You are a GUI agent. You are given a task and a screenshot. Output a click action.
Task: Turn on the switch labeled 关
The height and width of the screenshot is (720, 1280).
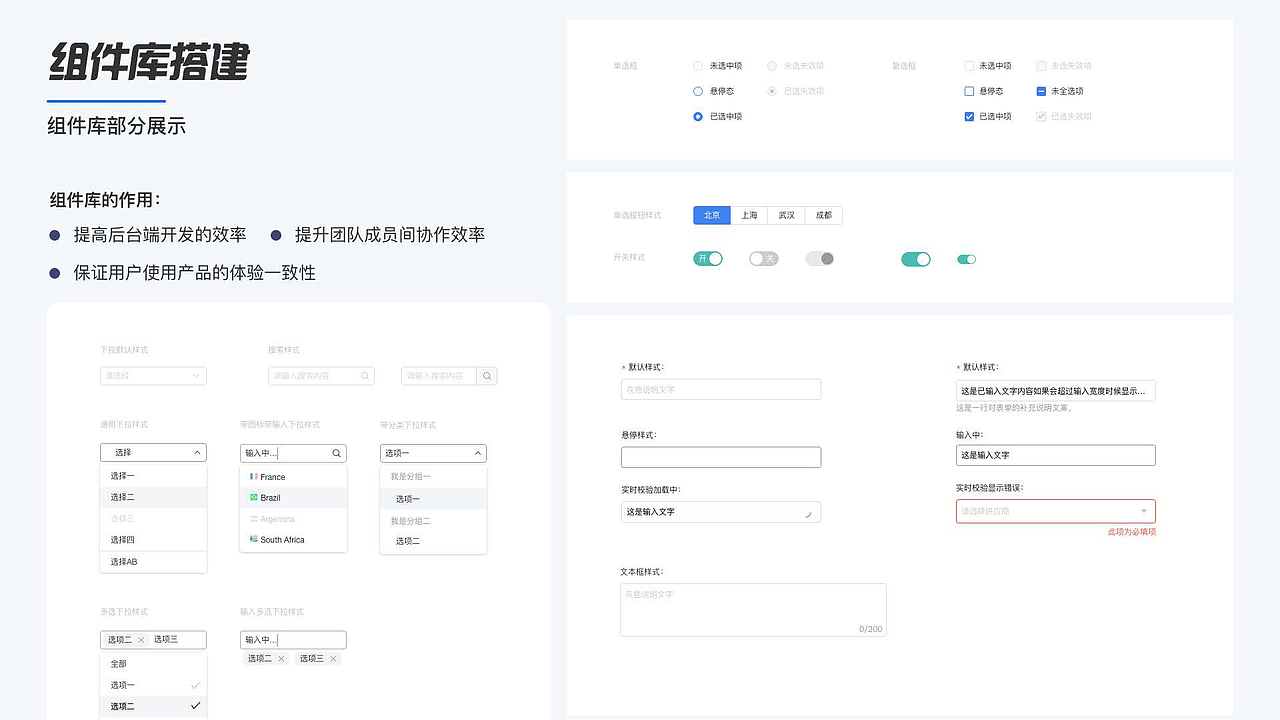pos(764,259)
